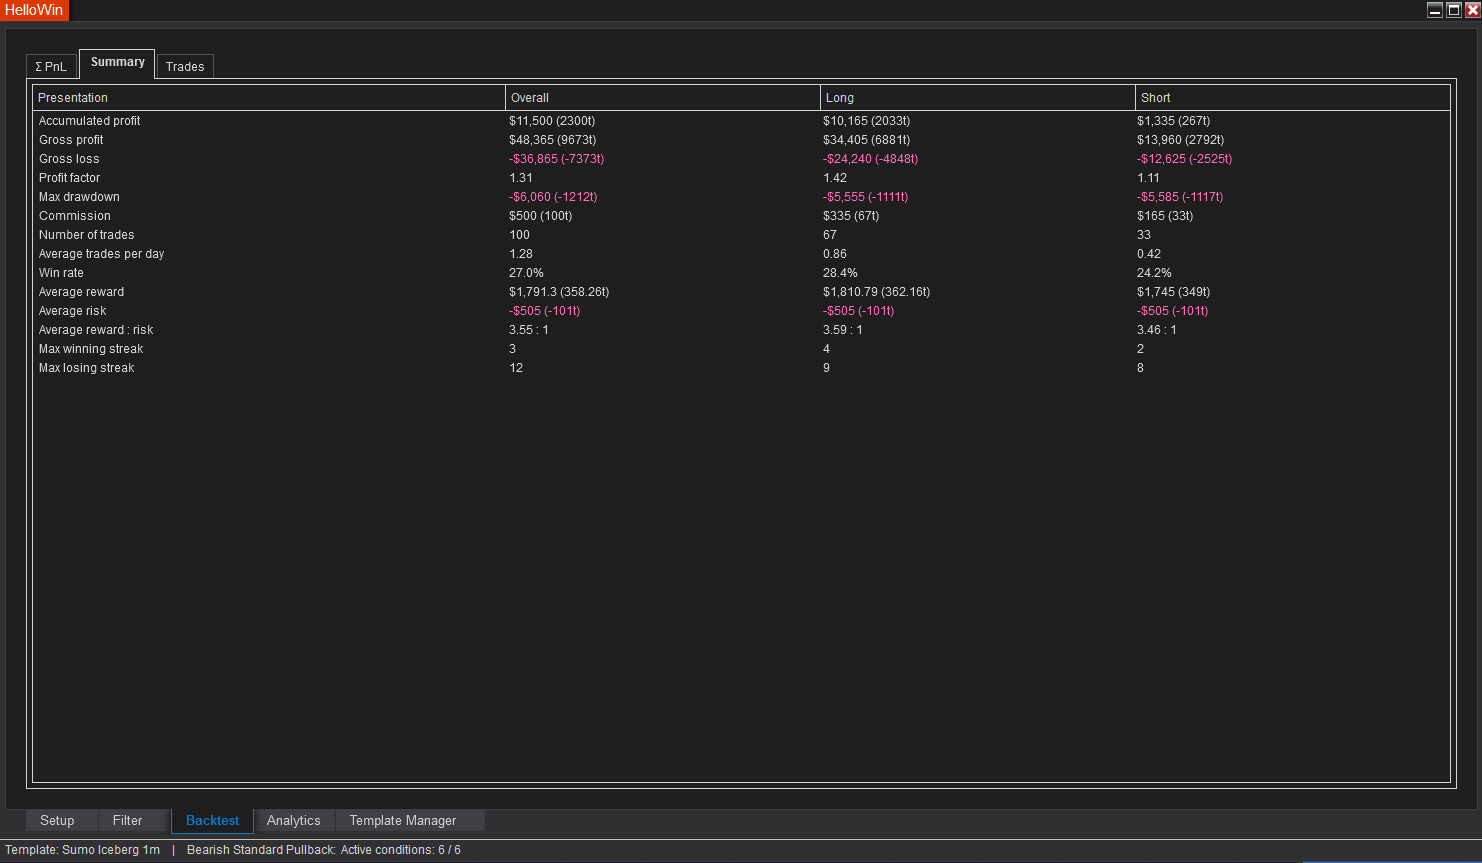This screenshot has height=863, width=1482.
Task: Select the Average trades per day label
Action: 102,254
